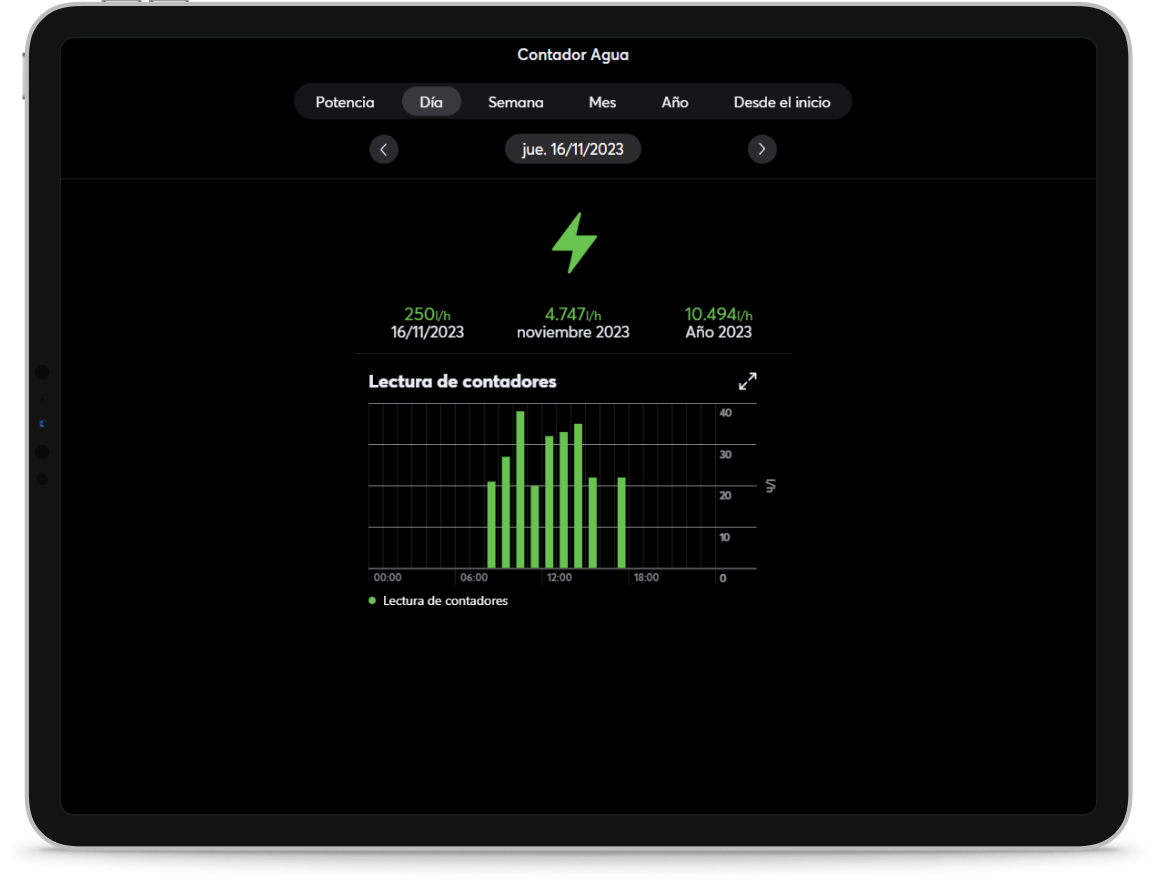Toggle the Lectura de contadores legend series
Screen dimensions: 1155x882
pos(438,601)
